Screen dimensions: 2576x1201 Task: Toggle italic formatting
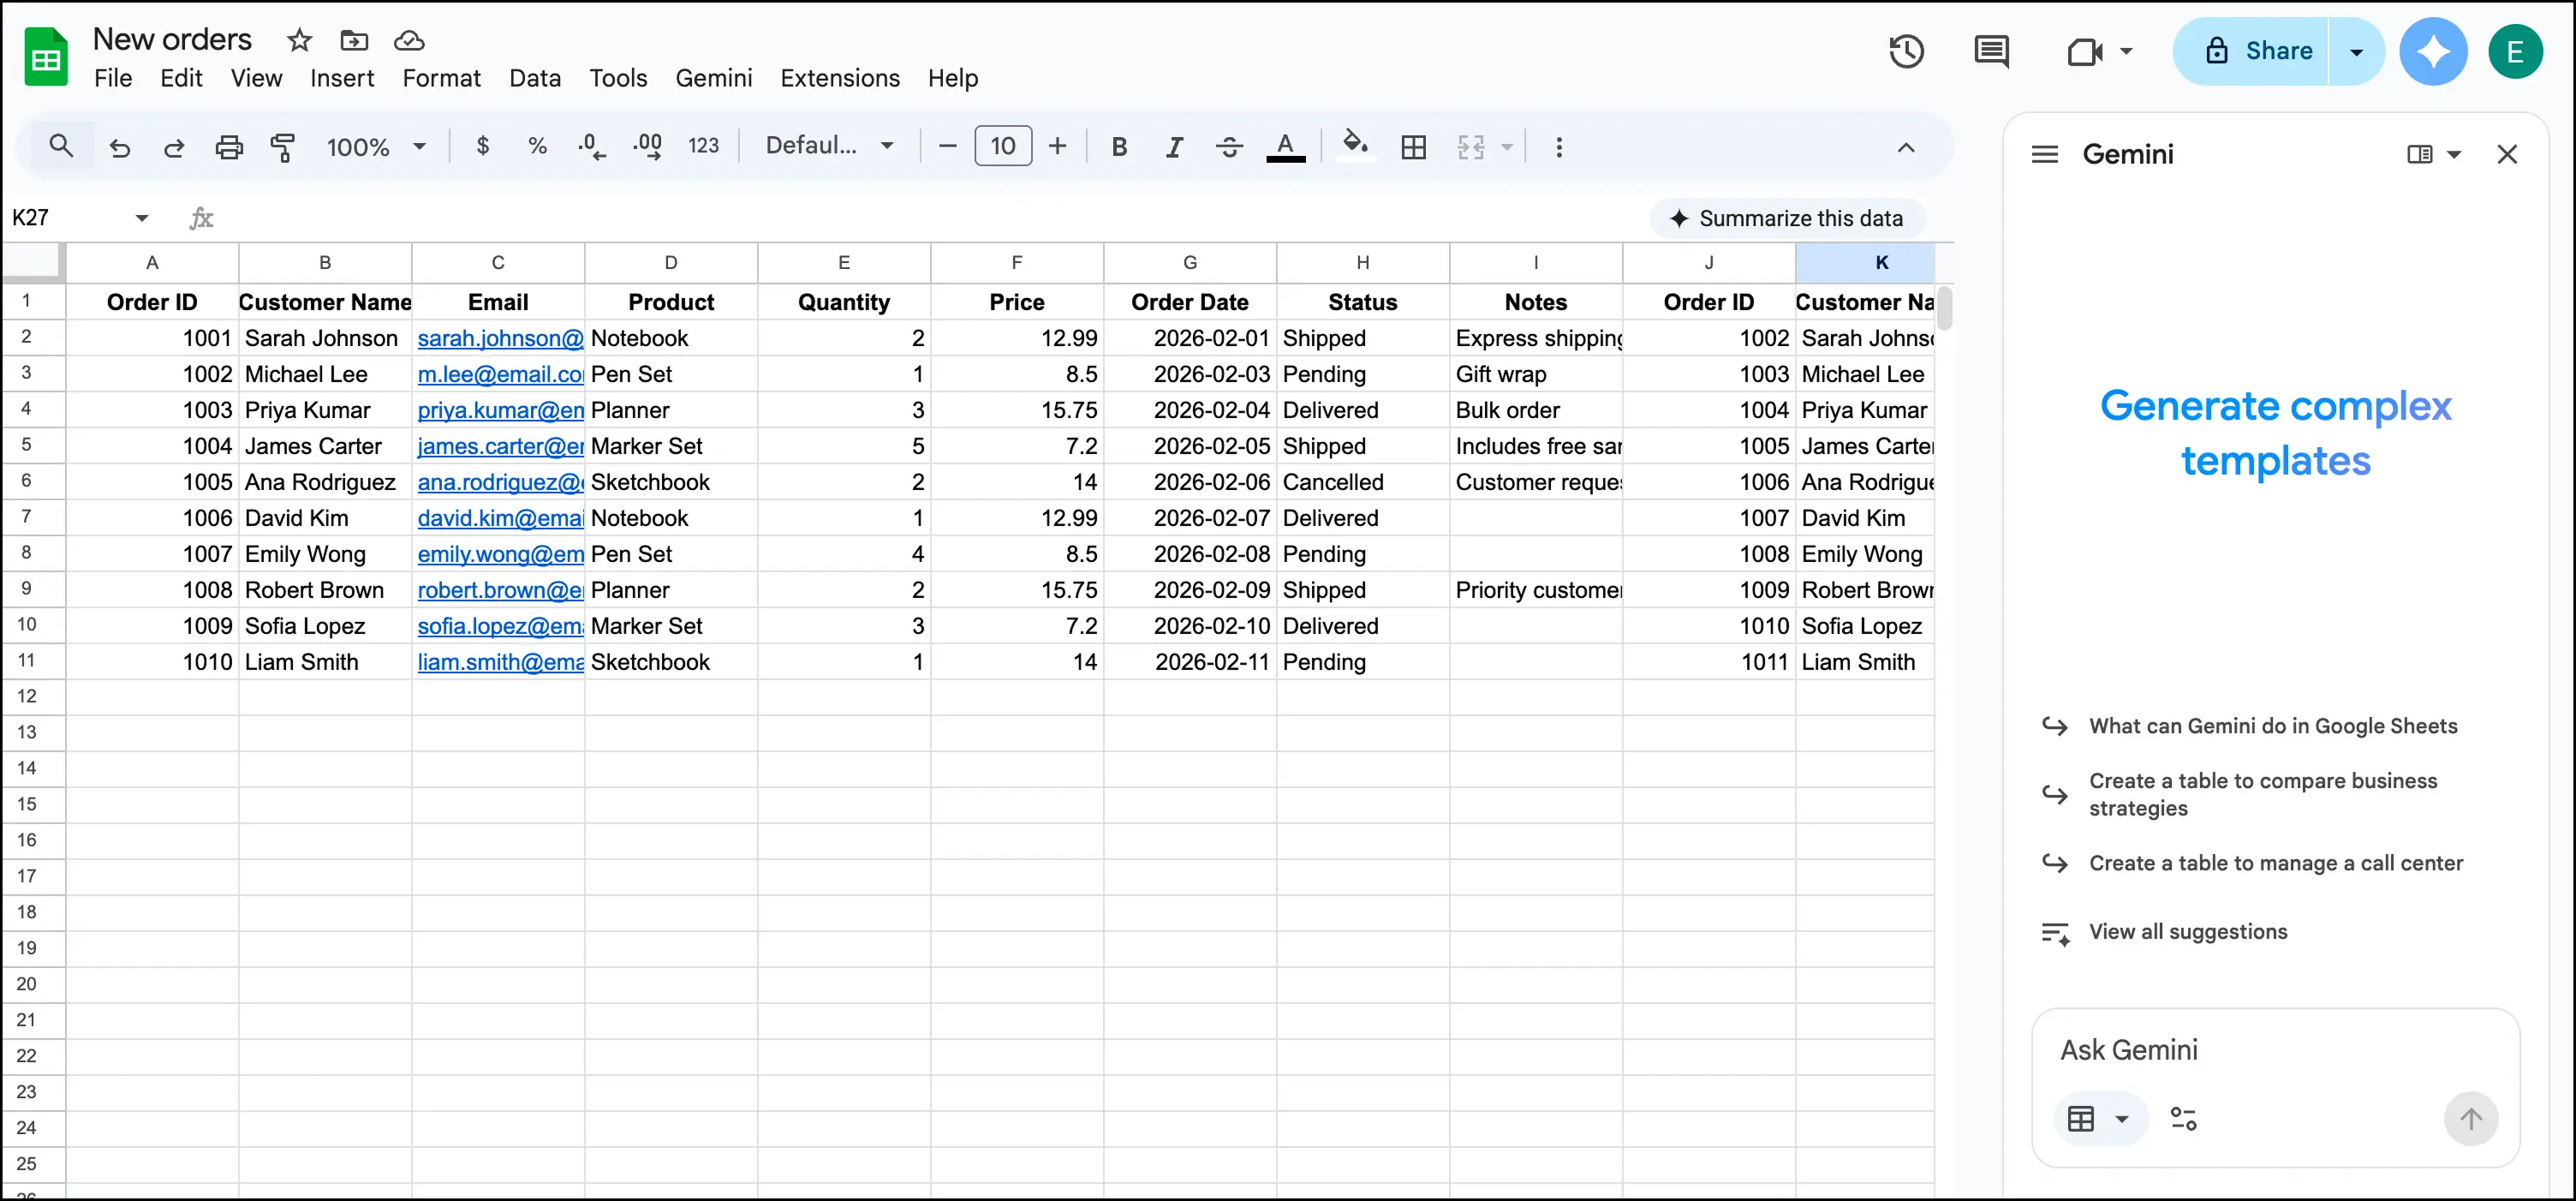(1173, 146)
